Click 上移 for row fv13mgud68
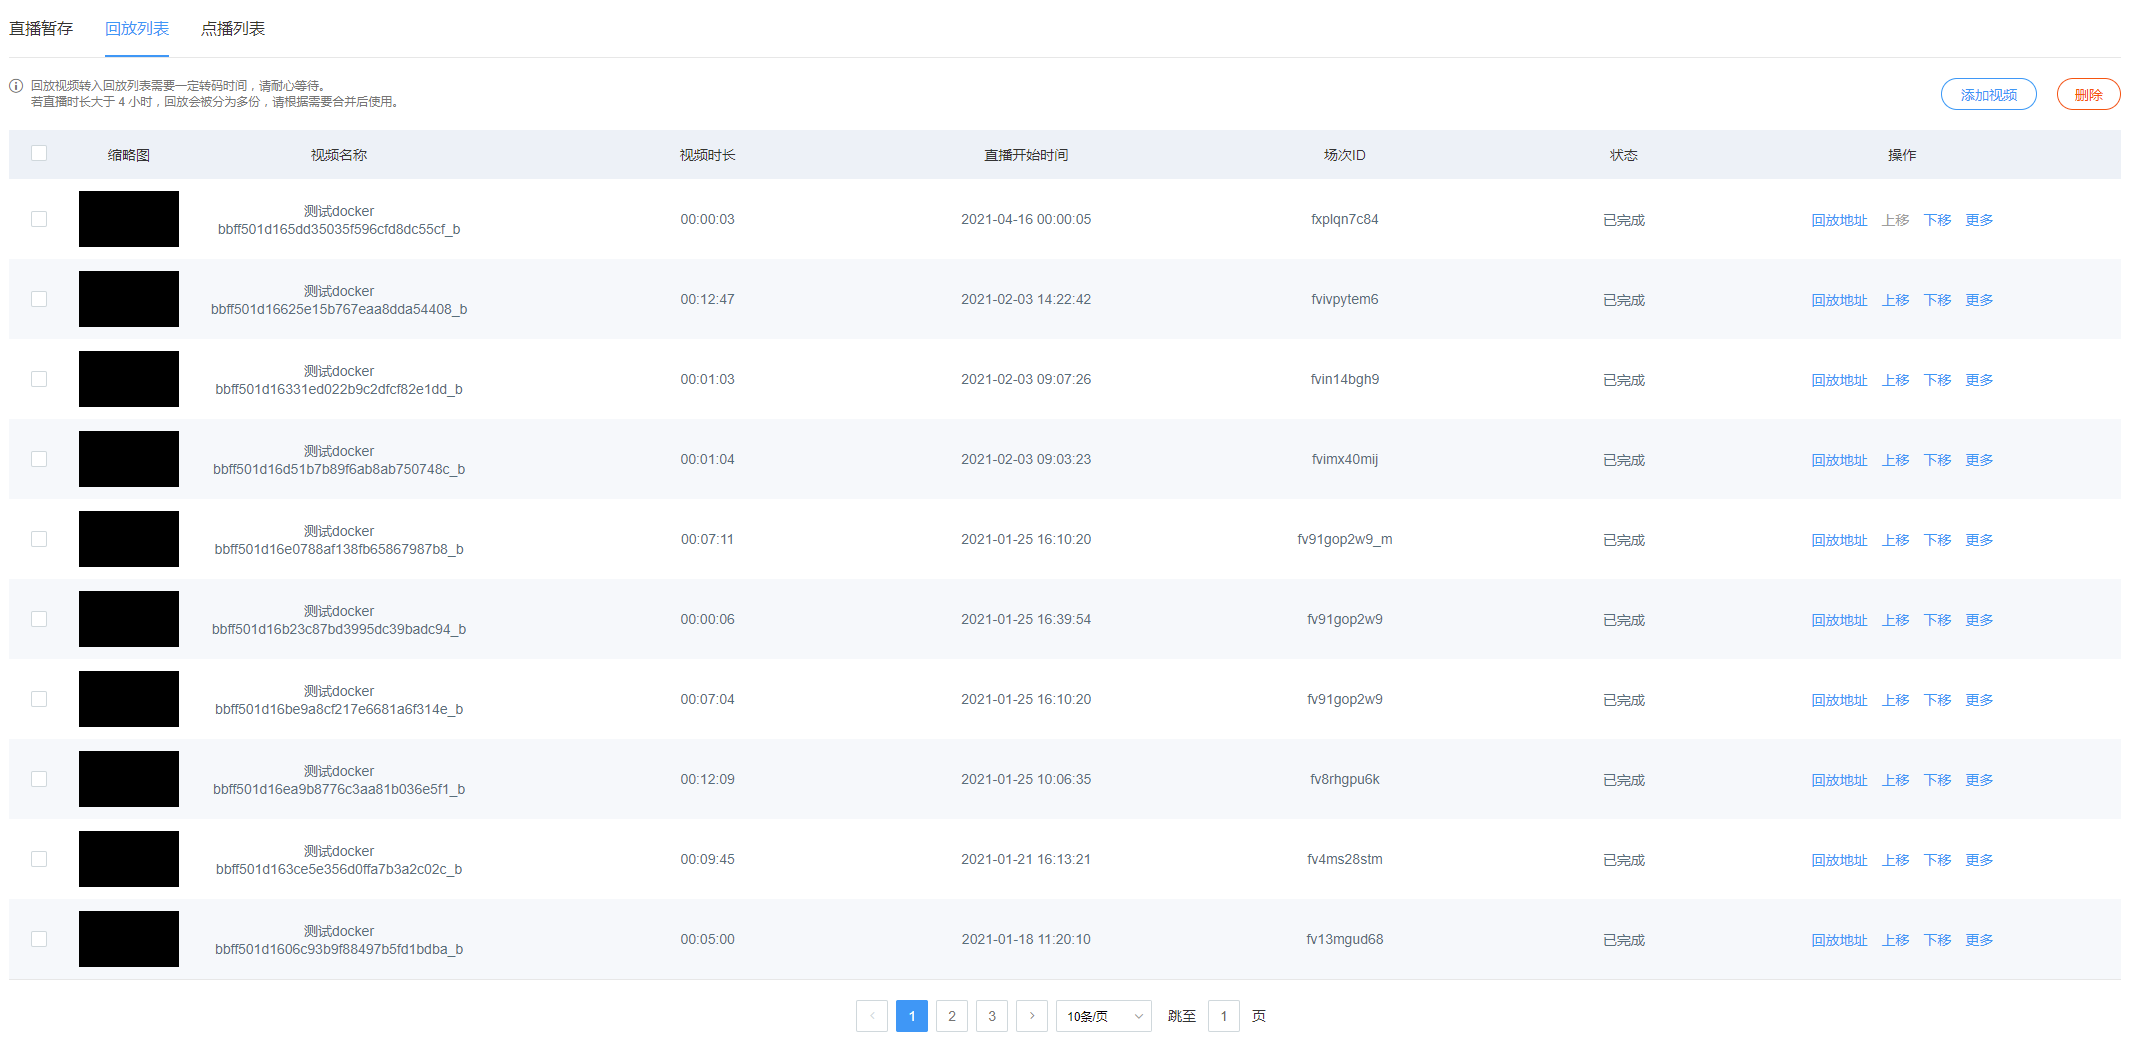The height and width of the screenshot is (1053, 2130). (1895, 940)
